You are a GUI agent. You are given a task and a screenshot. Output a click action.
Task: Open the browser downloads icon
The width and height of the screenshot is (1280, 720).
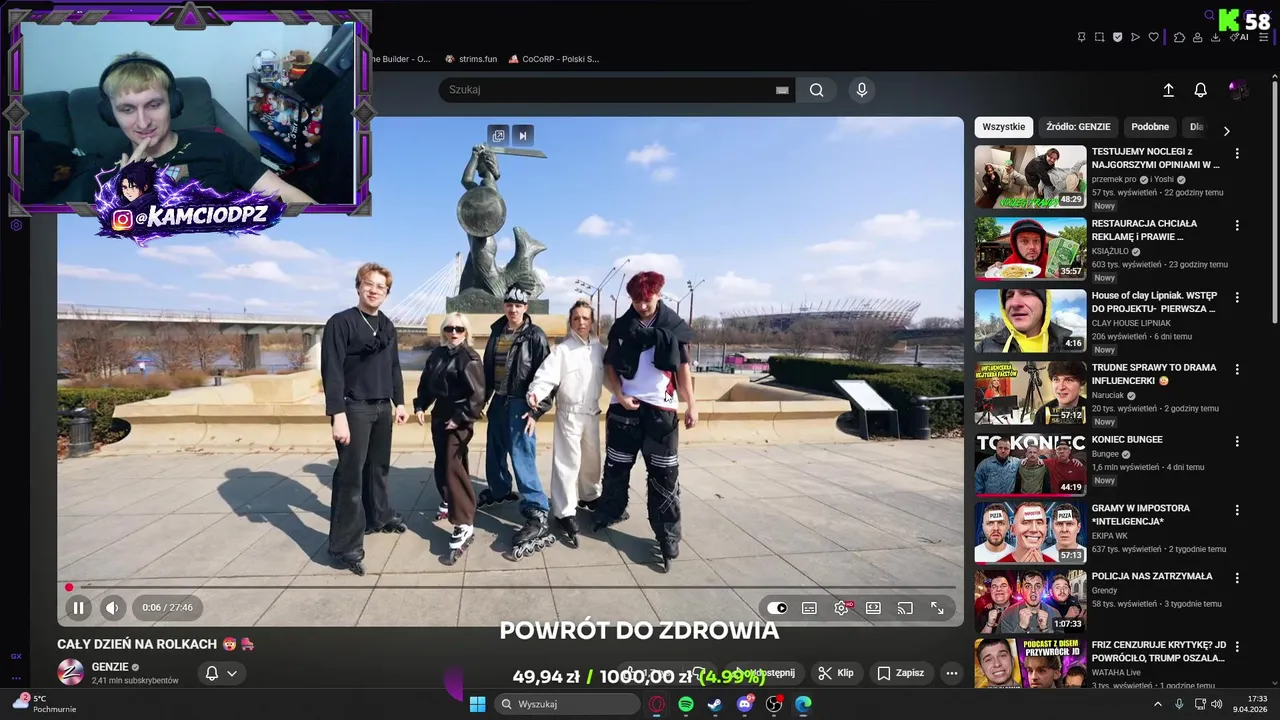tap(1215, 37)
